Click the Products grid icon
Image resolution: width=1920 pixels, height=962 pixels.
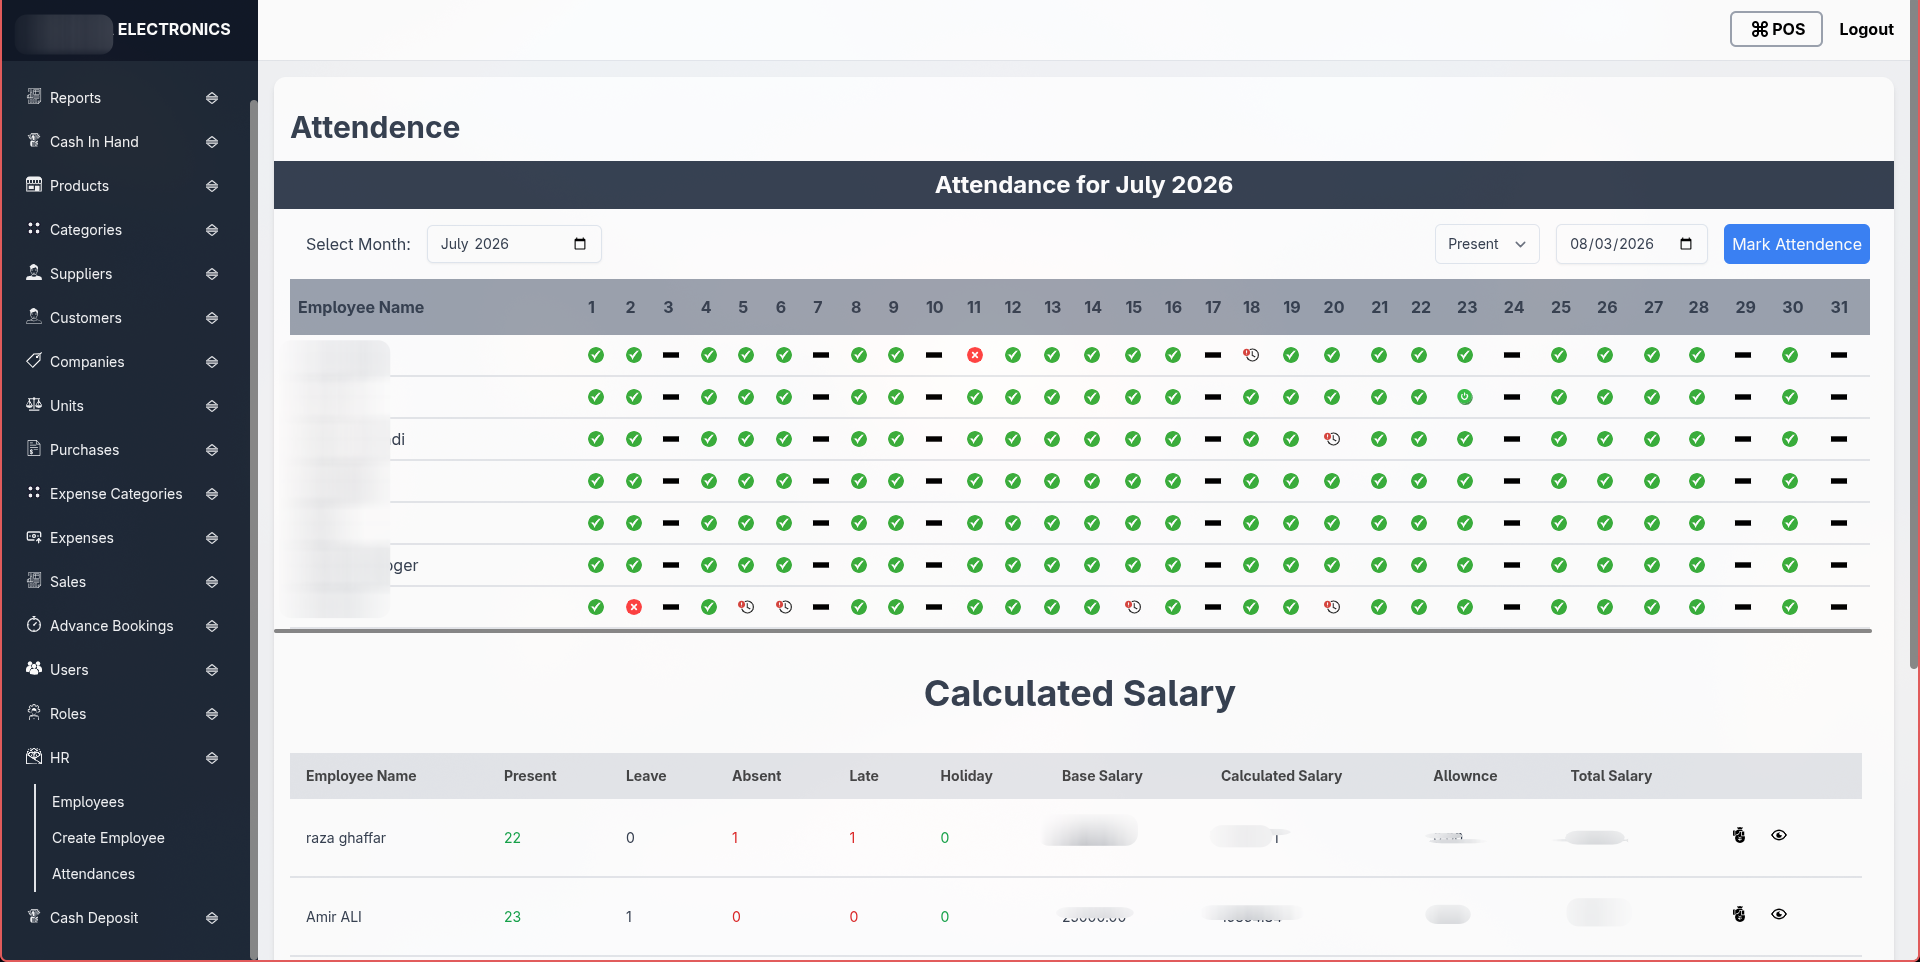(x=34, y=185)
